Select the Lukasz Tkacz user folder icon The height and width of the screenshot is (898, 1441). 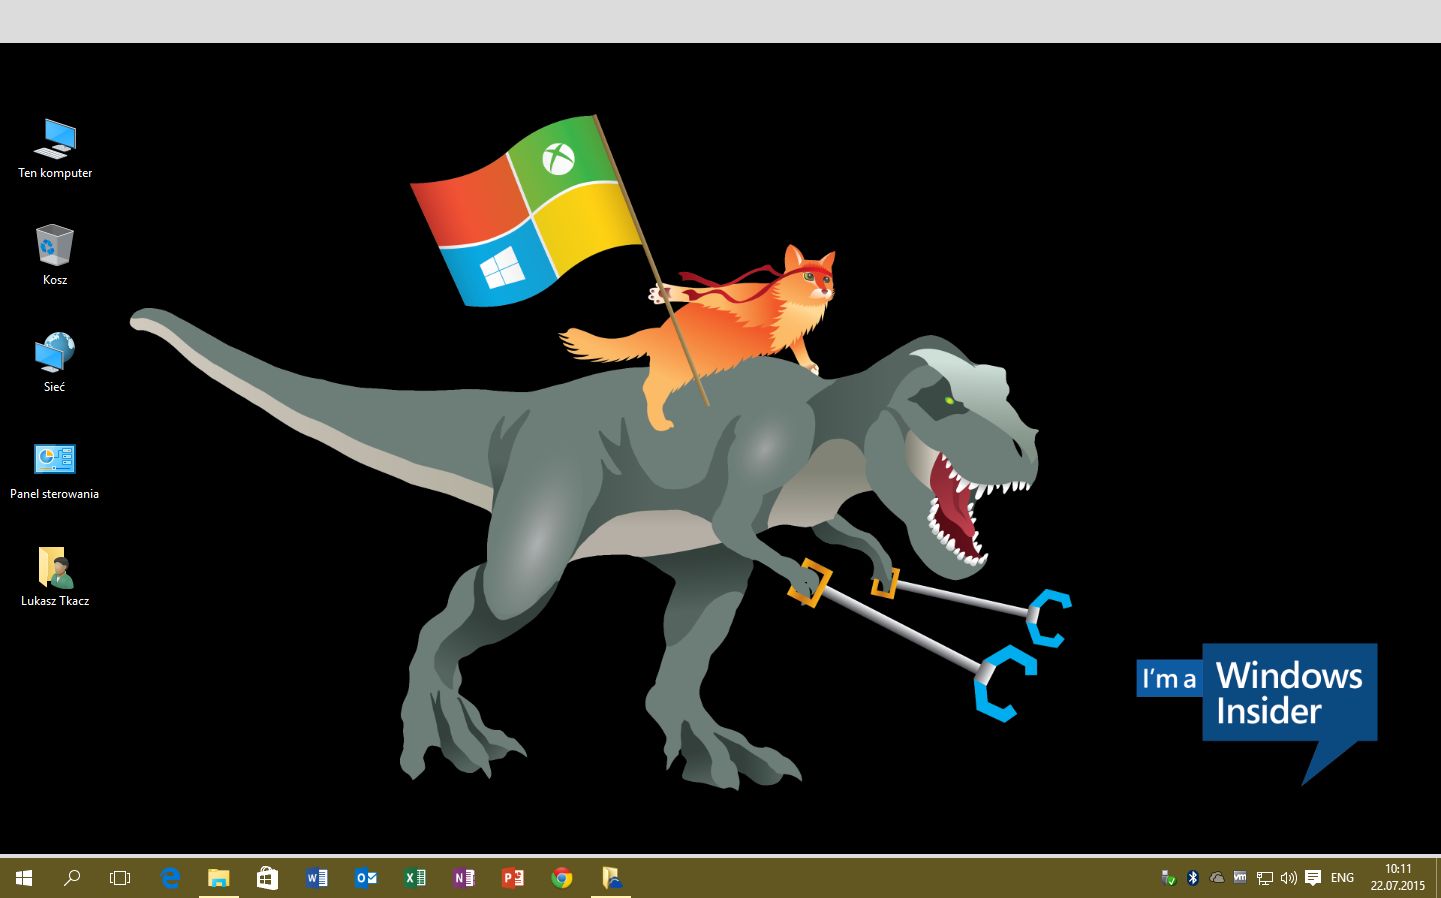(55, 577)
